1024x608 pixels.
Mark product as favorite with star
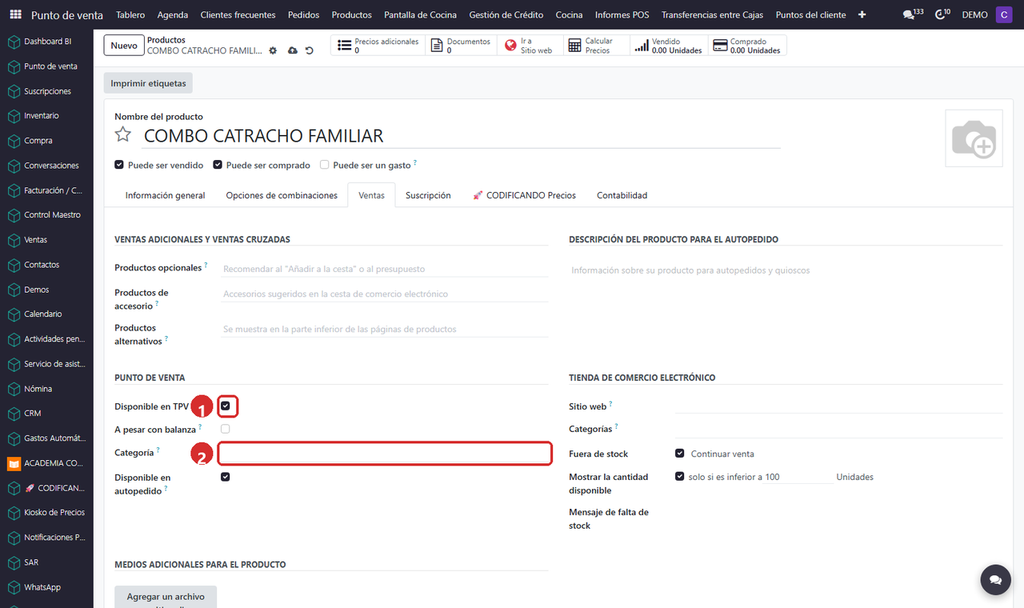[x=123, y=135]
